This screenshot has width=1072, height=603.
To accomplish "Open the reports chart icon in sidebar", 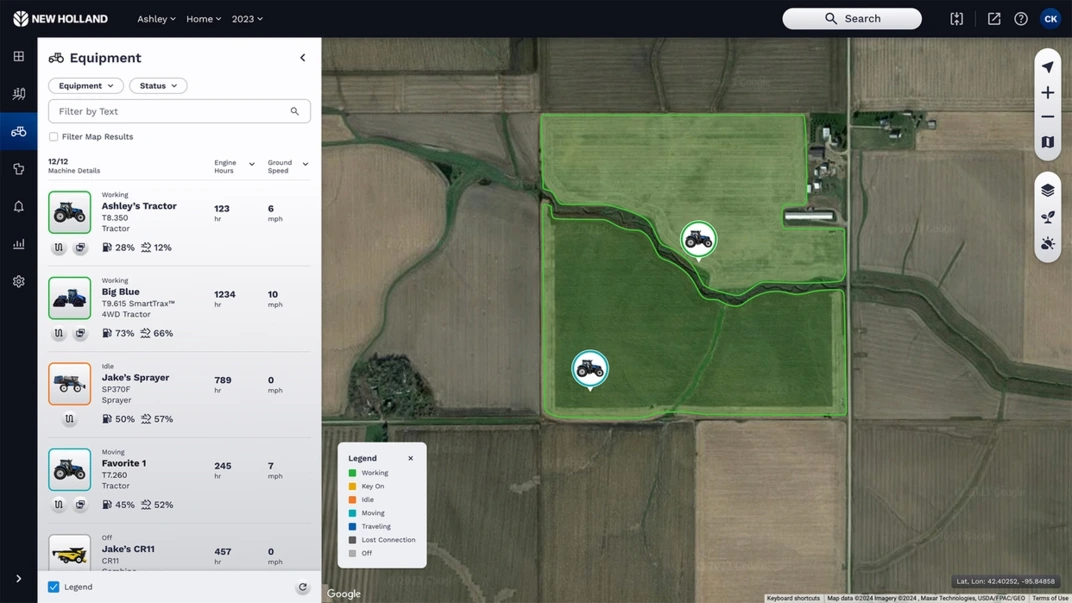I will (17, 243).
